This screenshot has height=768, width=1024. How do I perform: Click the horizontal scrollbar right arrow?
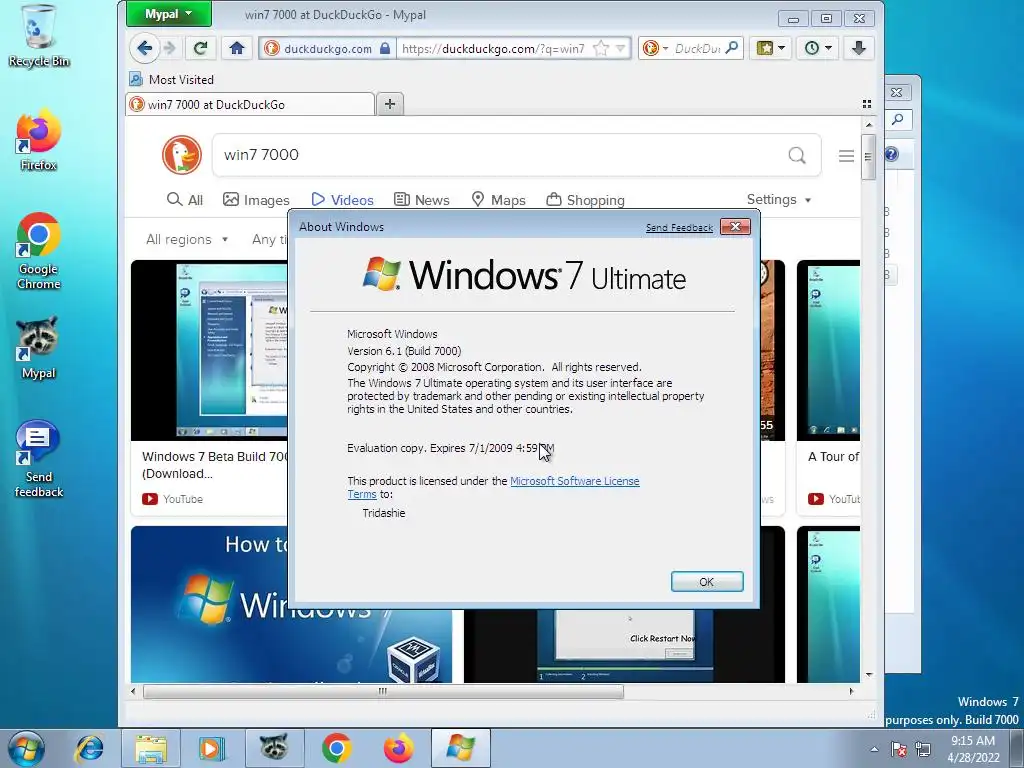[851, 691]
